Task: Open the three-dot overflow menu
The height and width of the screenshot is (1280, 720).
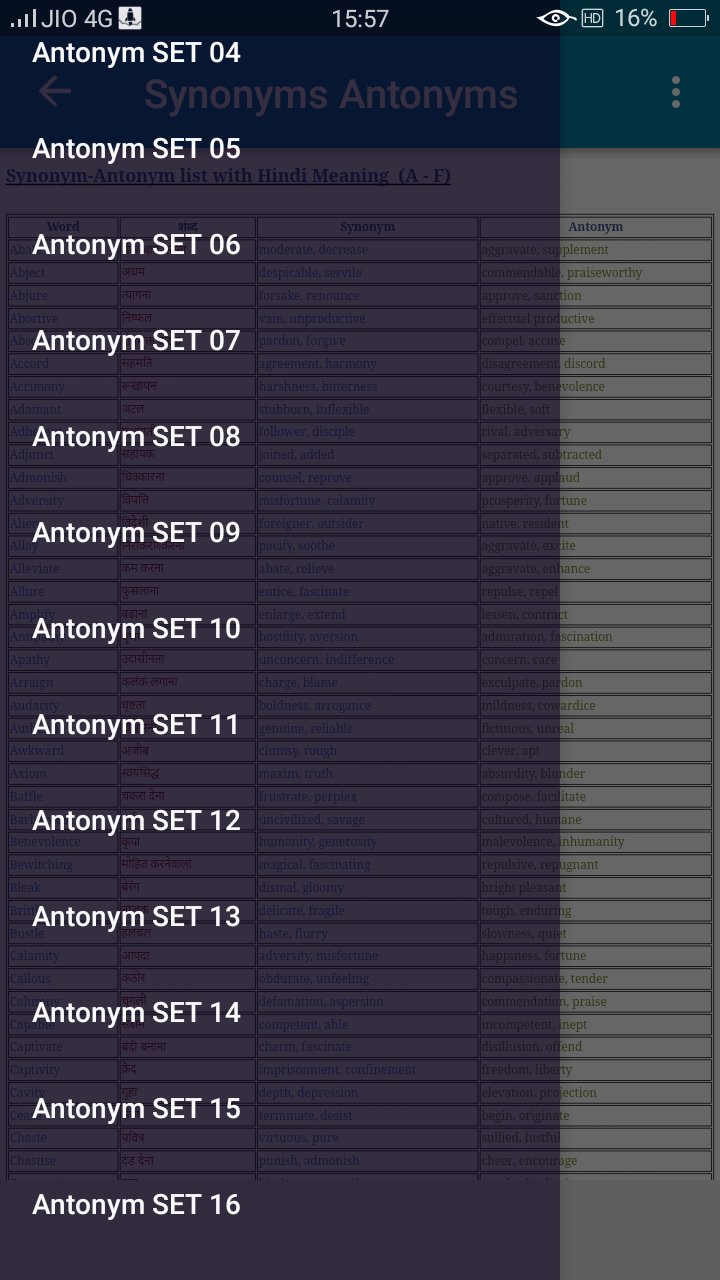Action: click(x=676, y=92)
